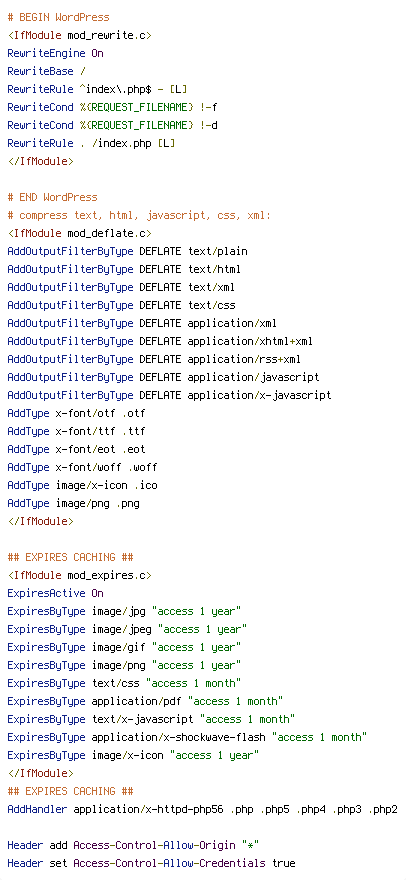406x880 pixels.
Task: Click 'ExpiresActive On' directive
Action: pyautogui.click(x=56, y=593)
